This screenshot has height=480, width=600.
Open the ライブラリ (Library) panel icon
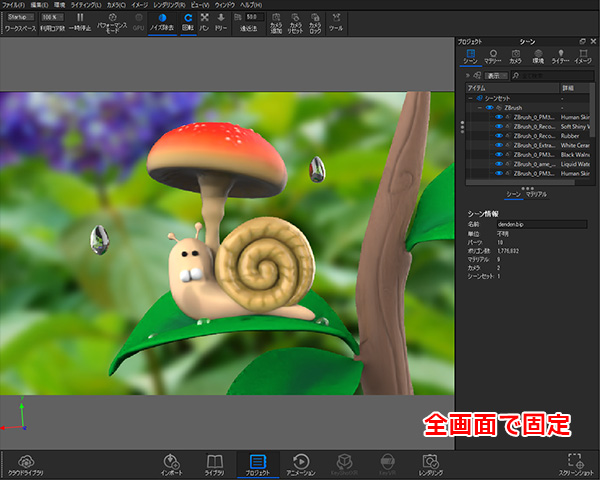215,460
